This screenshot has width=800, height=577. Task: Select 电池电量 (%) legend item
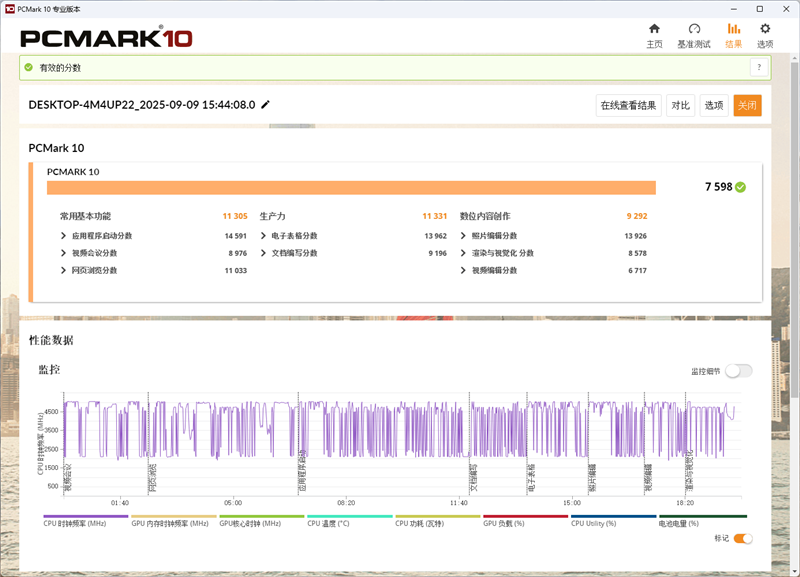(x=703, y=520)
